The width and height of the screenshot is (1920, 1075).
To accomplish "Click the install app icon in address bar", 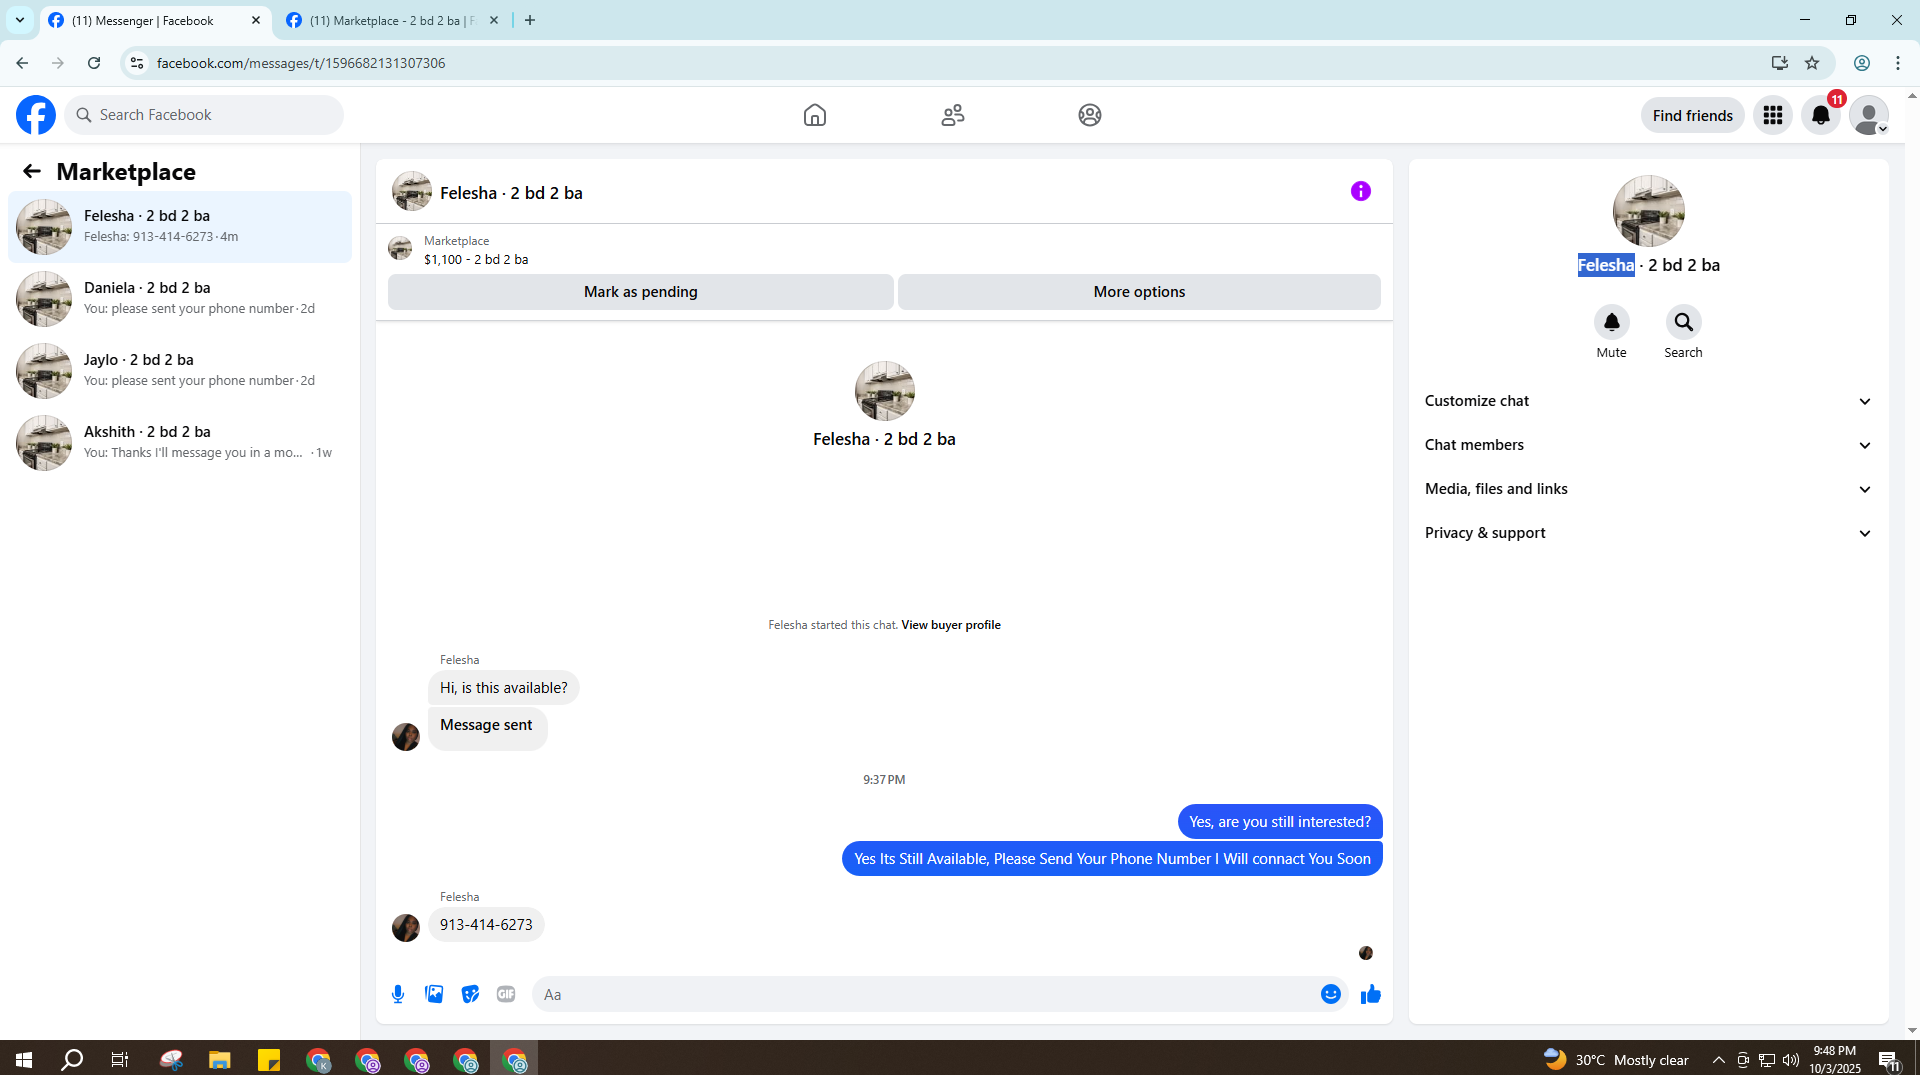I will [x=1780, y=63].
